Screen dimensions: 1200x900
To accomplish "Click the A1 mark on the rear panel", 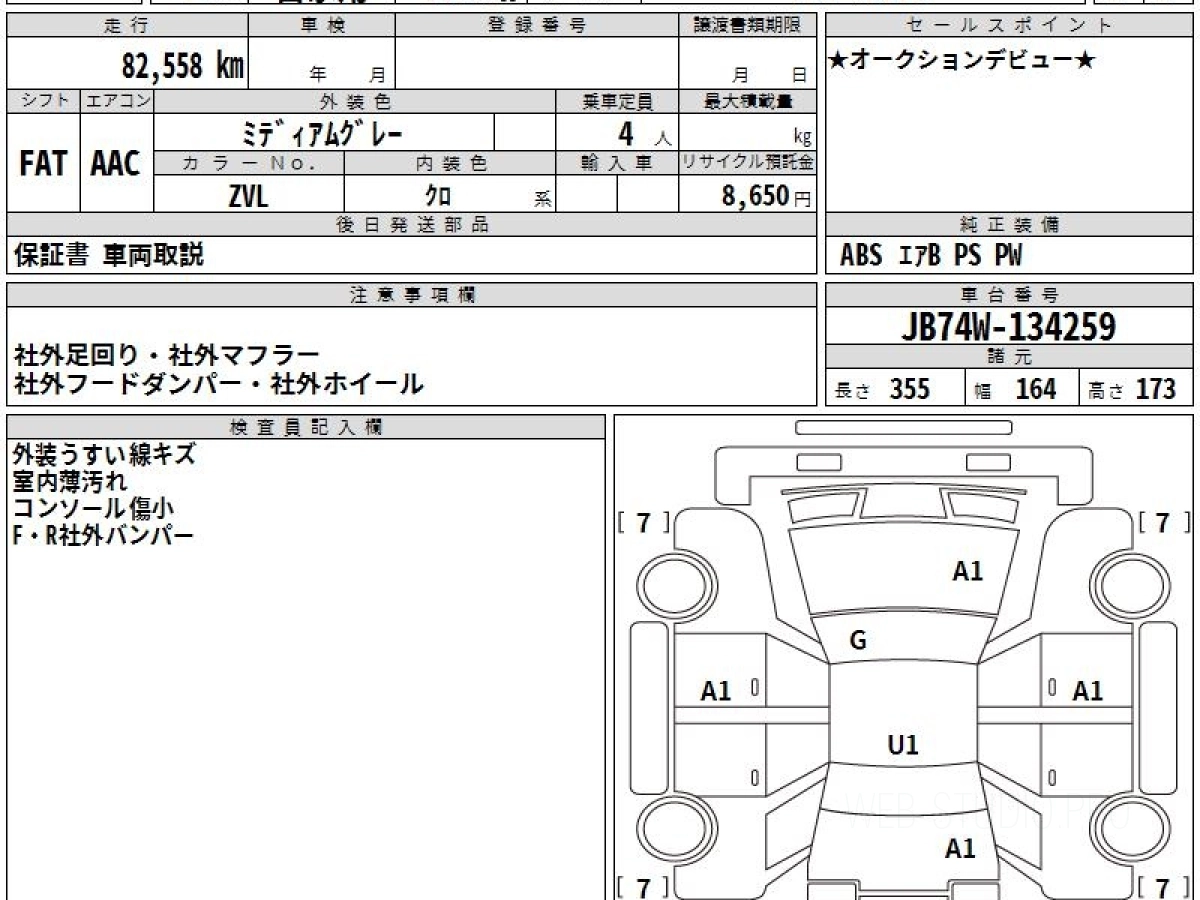I will pos(960,850).
